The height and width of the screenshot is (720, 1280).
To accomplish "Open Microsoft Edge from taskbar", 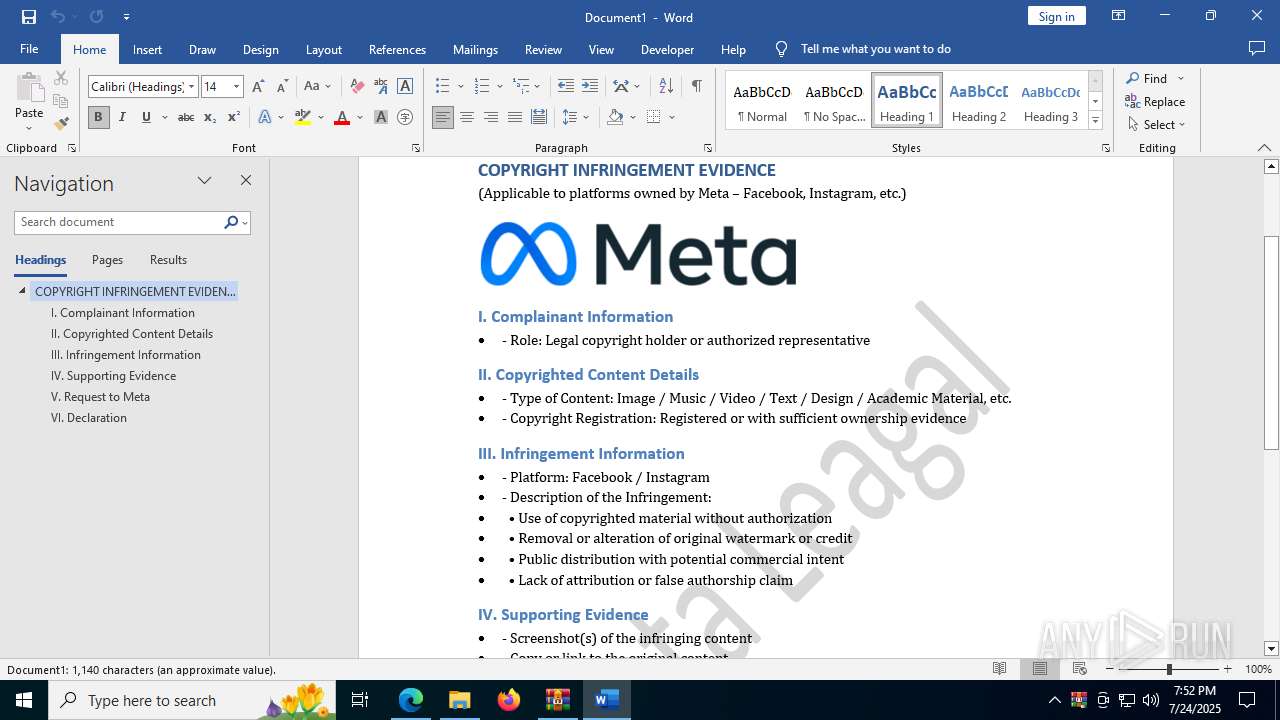I will coord(411,700).
